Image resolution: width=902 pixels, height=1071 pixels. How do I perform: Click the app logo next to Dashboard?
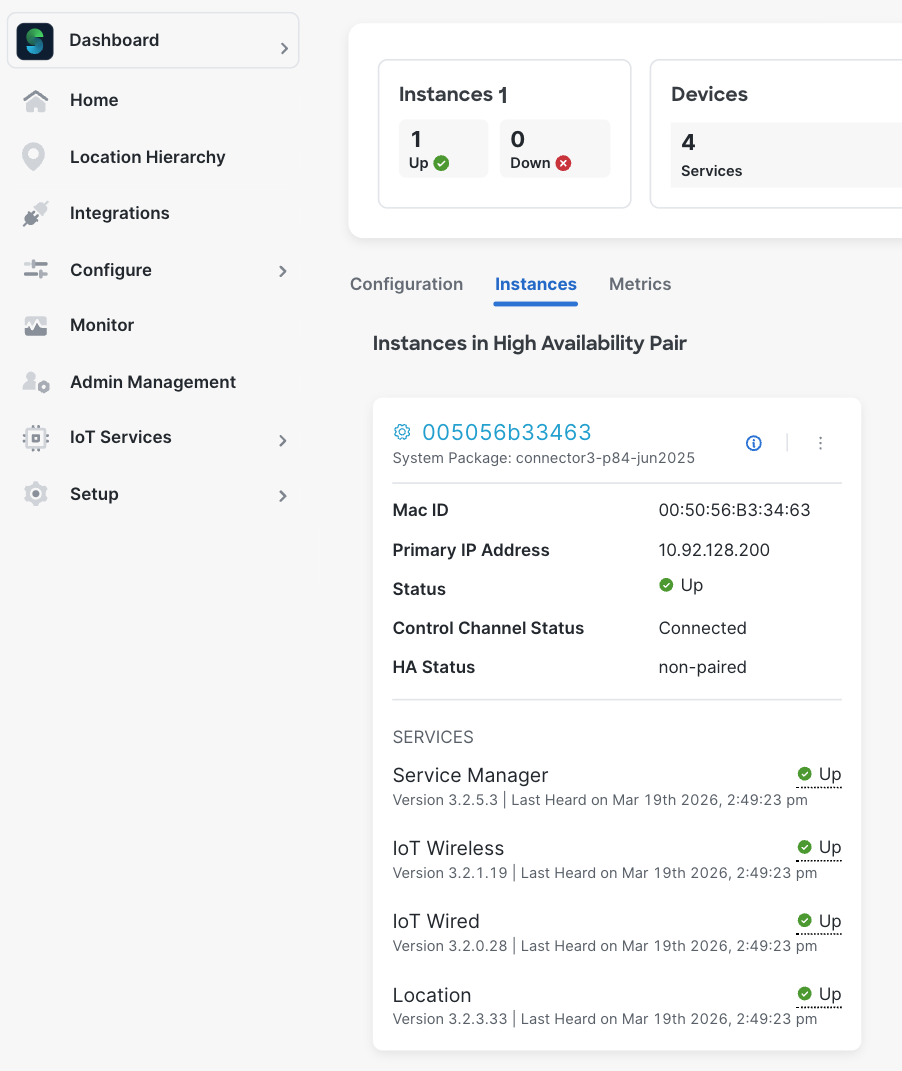coord(35,41)
